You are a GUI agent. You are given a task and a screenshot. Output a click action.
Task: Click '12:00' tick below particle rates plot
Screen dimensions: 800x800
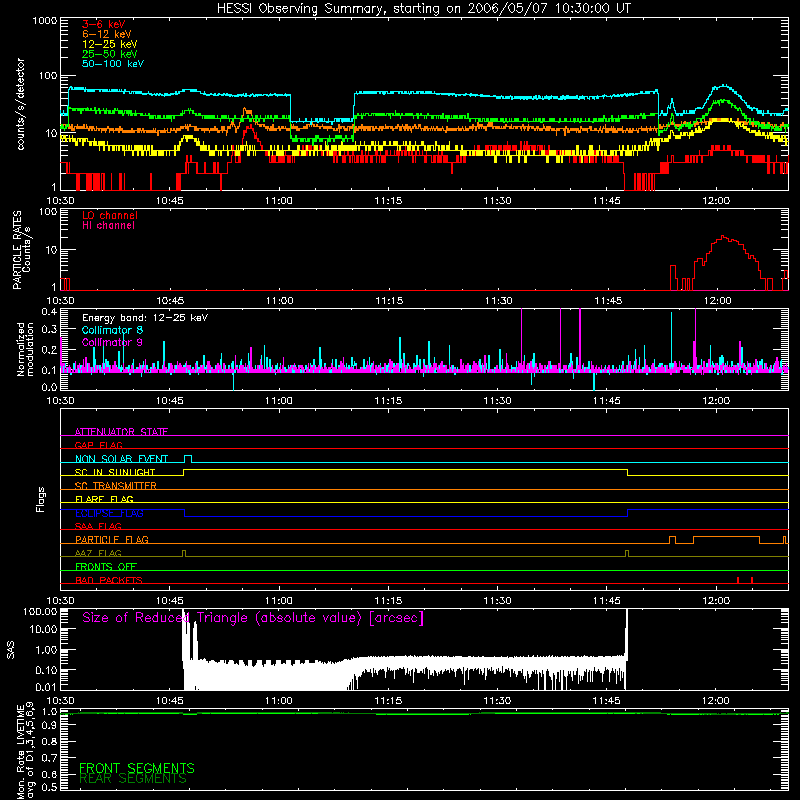[717, 301]
